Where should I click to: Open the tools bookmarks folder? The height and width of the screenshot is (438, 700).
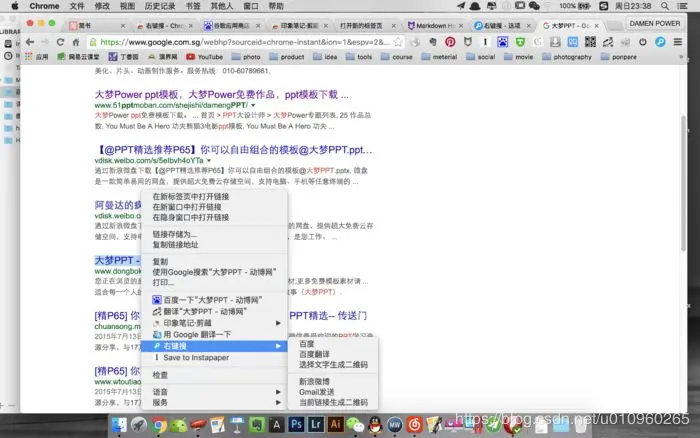pyautogui.click(x=359, y=57)
